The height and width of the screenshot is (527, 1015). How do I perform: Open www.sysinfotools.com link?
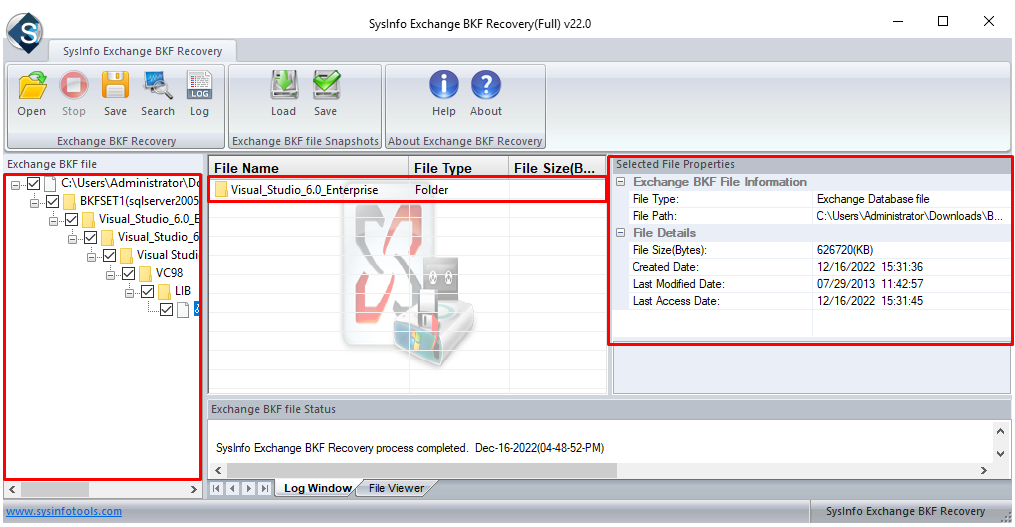(x=64, y=511)
